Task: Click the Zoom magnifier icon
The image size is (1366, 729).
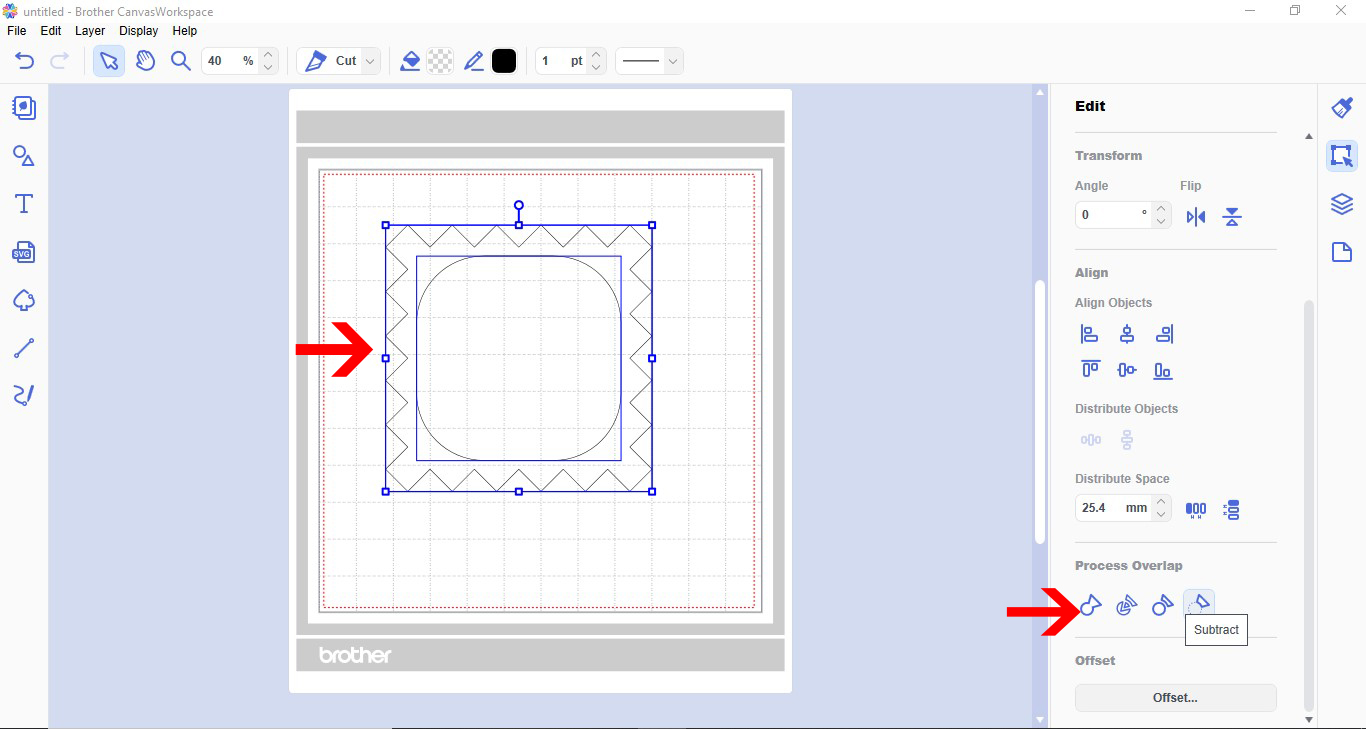Action: (x=181, y=61)
